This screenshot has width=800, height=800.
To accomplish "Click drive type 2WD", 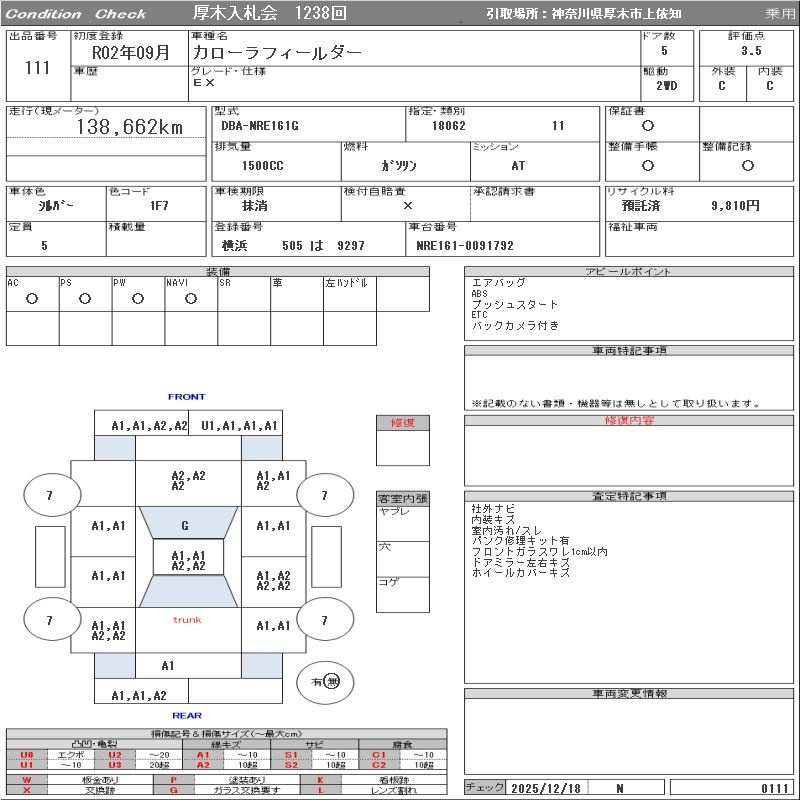I will pos(666,86).
